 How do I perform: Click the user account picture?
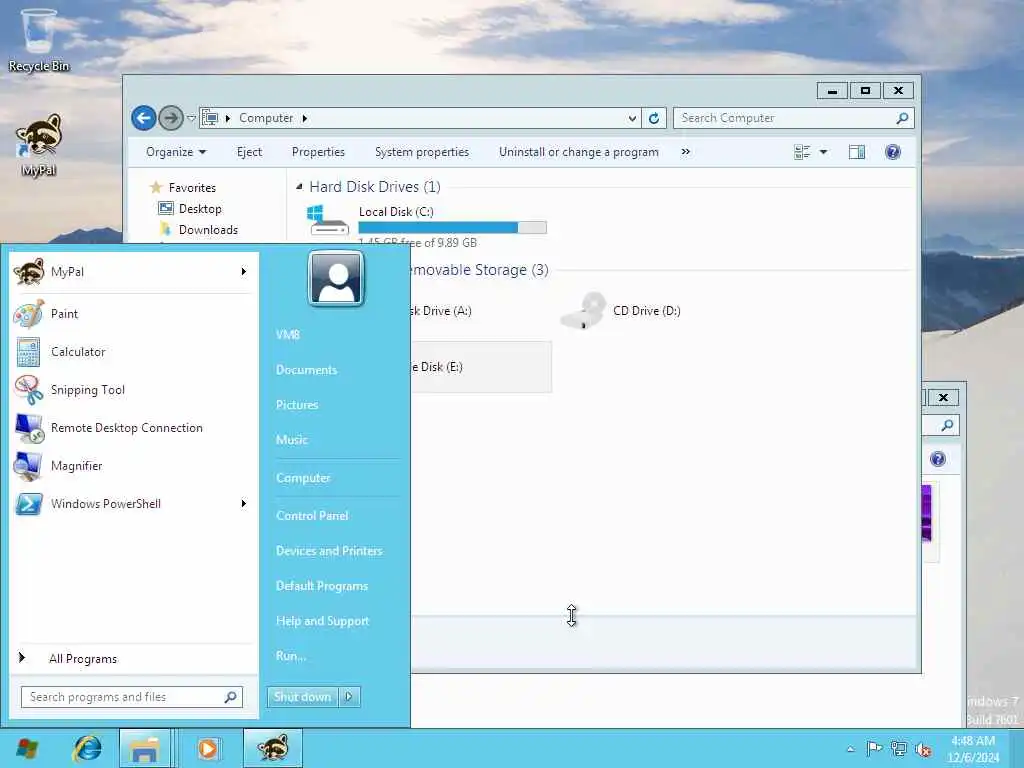(336, 279)
